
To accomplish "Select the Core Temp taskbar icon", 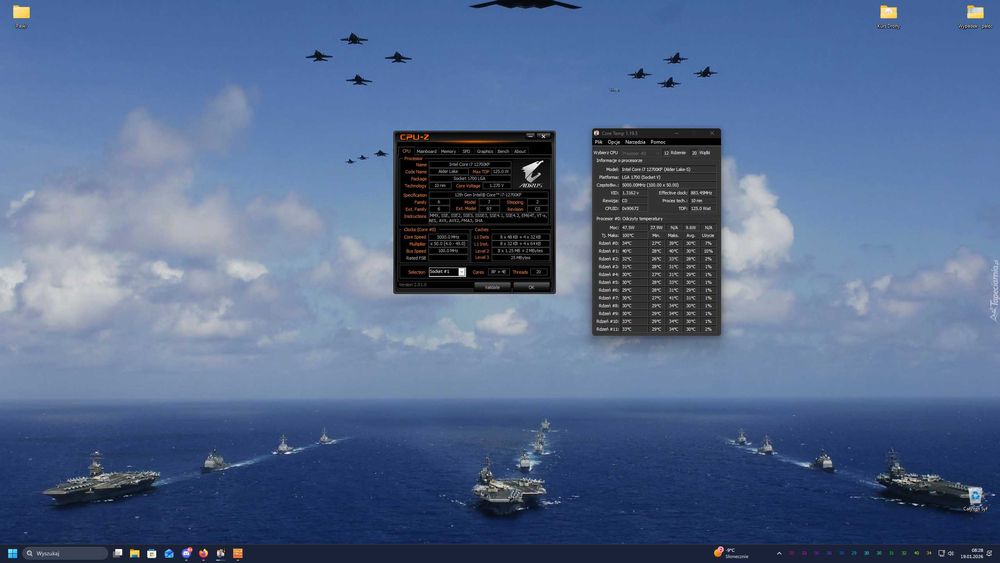I will 221,553.
